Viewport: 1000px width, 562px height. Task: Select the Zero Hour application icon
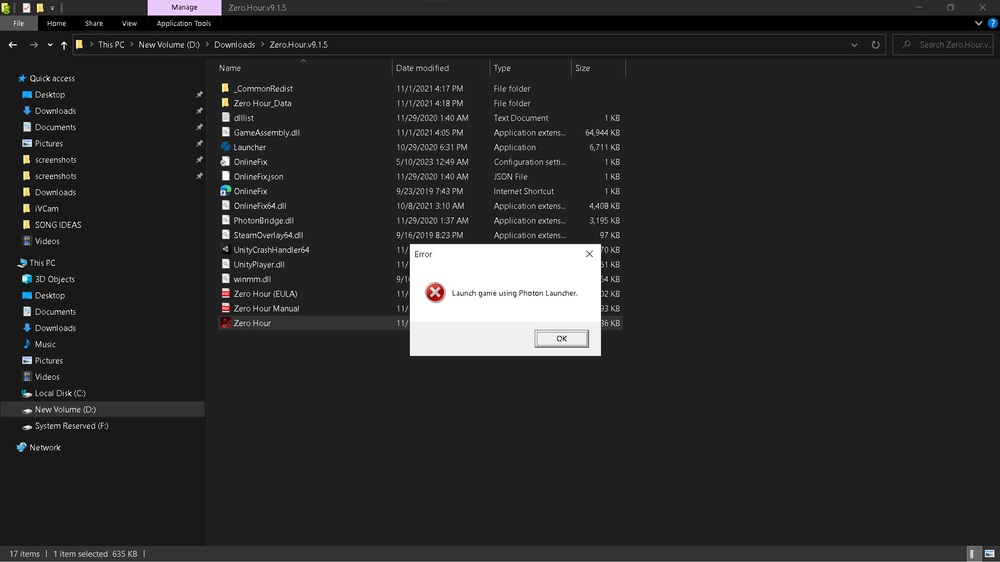pos(225,323)
